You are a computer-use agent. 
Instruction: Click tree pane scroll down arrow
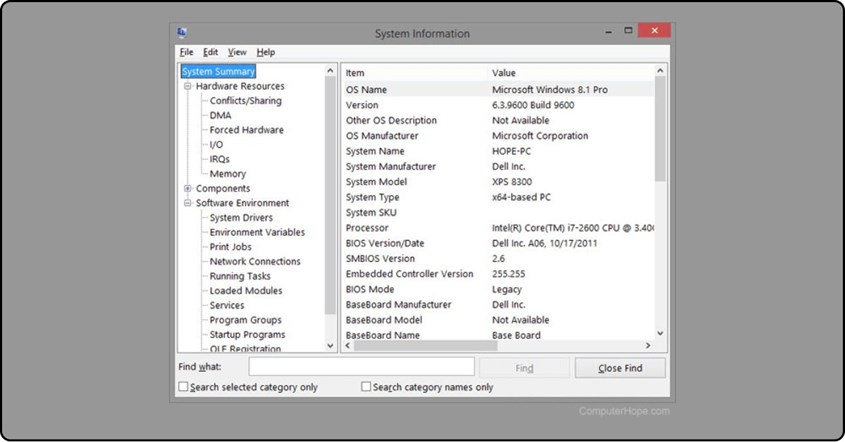coord(330,346)
